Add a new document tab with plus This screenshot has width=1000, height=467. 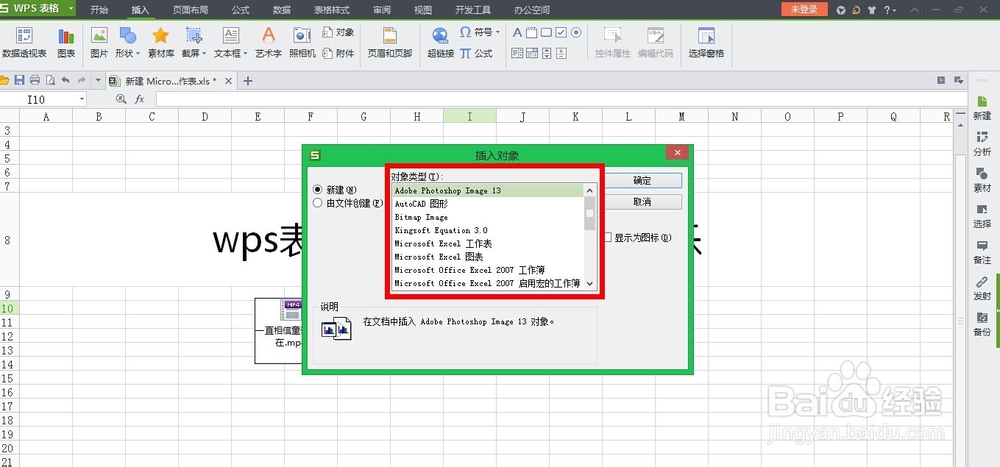pyautogui.click(x=248, y=81)
